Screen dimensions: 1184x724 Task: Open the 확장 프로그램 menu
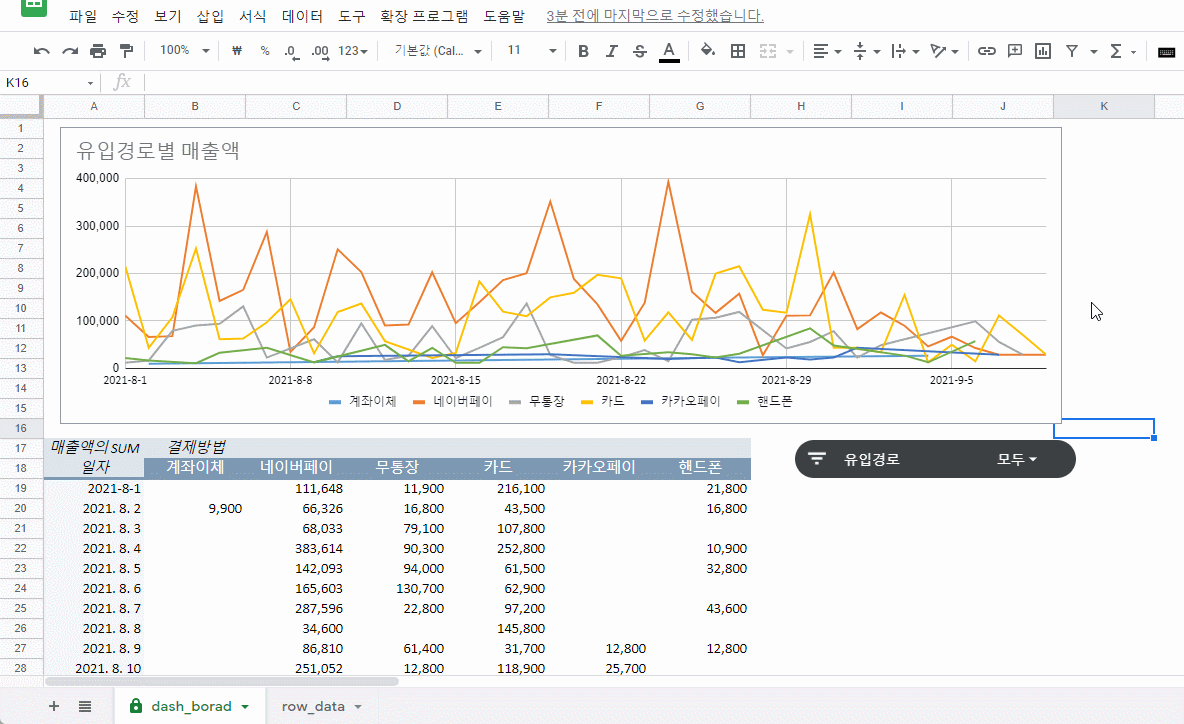[424, 16]
